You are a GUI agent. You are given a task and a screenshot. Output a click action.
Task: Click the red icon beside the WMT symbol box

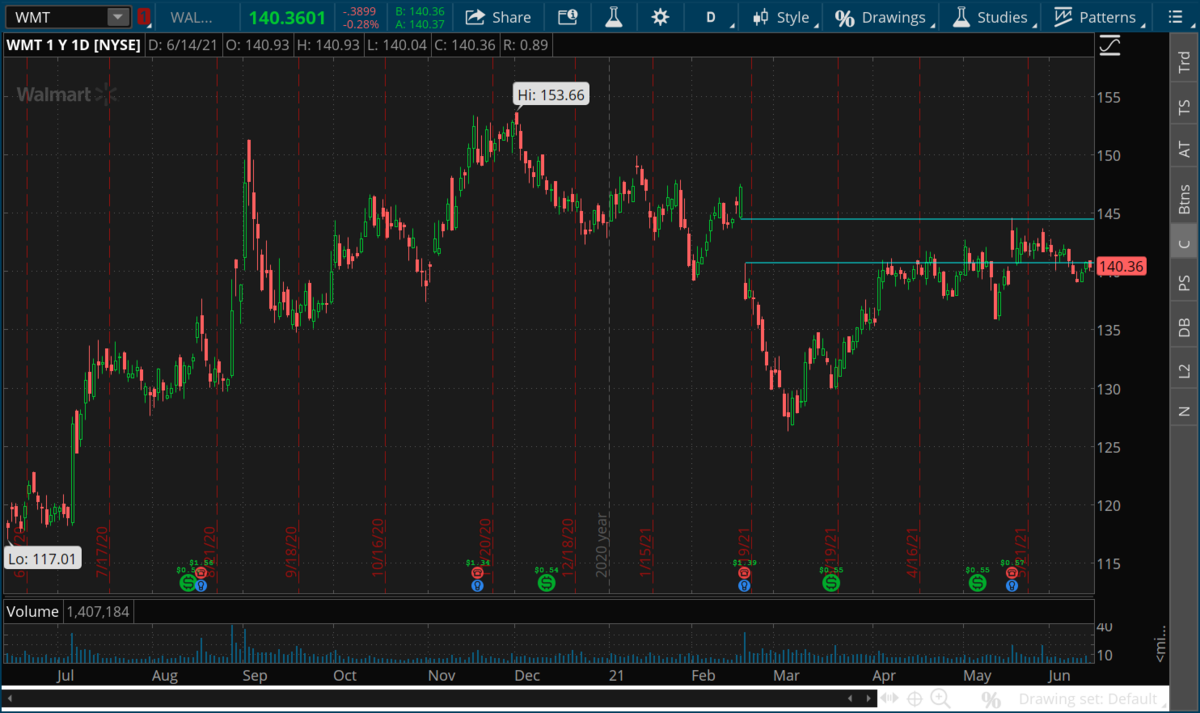pyautogui.click(x=145, y=17)
